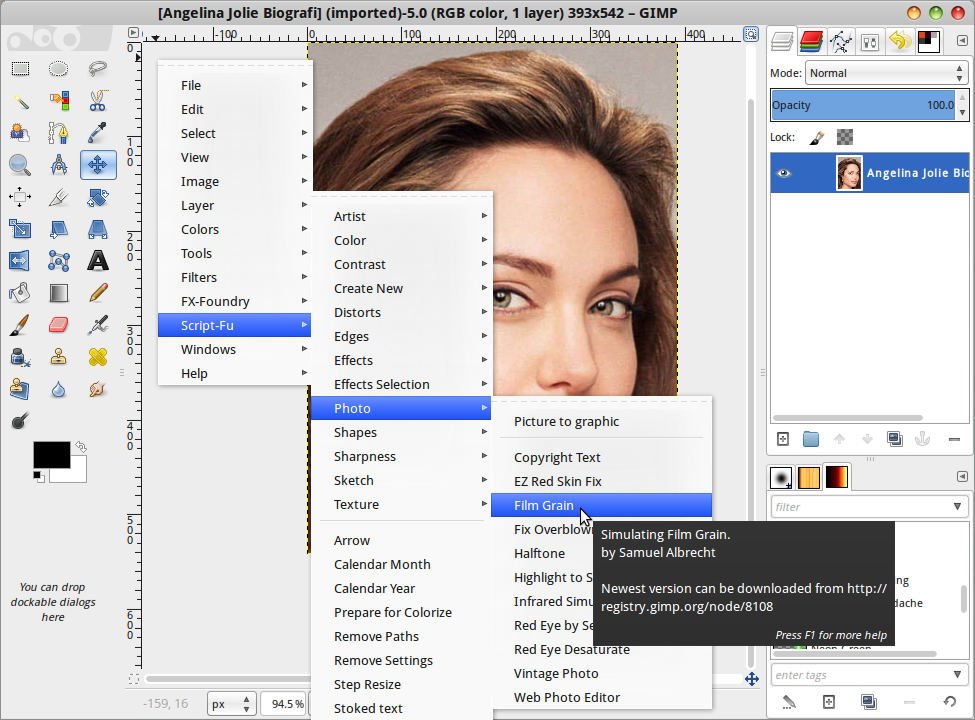Viewport: 975px width, 720px height.
Task: Expand the Artist submenu
Action: [x=402, y=216]
